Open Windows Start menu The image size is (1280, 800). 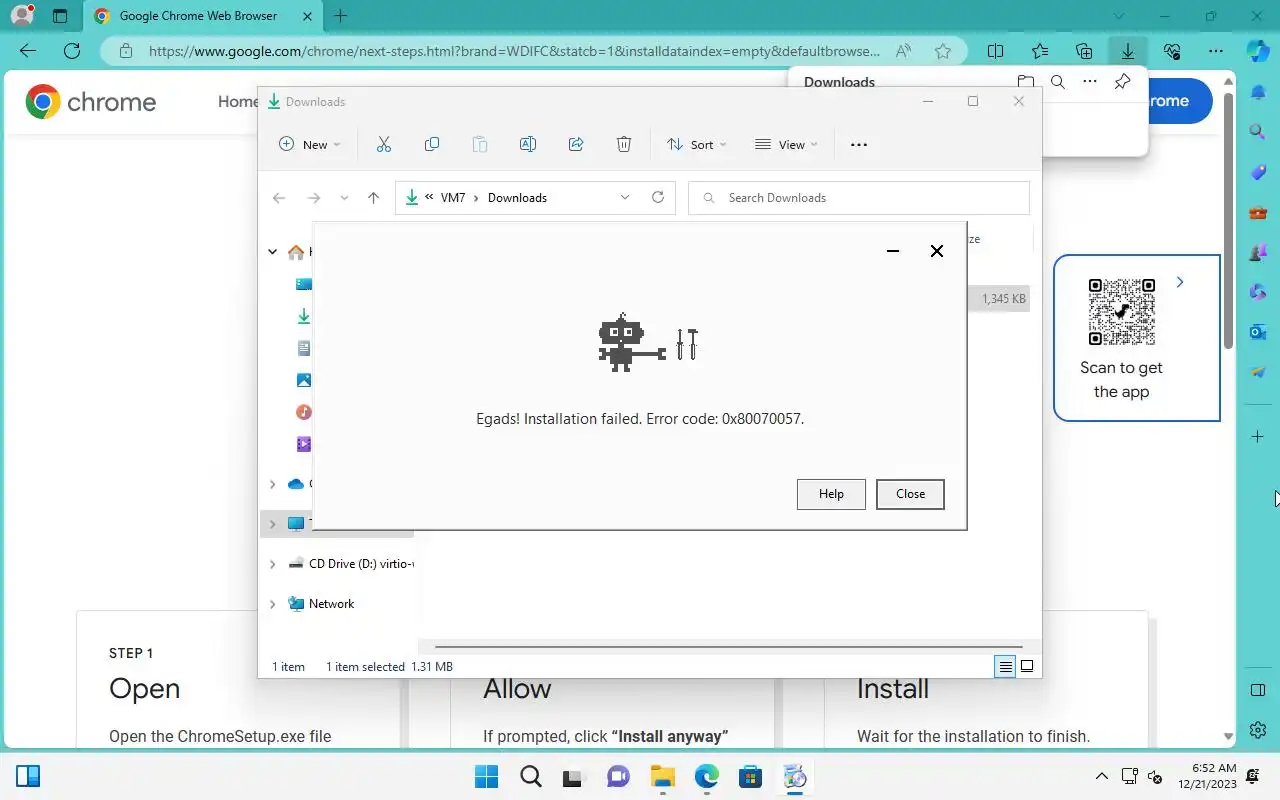coord(486,777)
